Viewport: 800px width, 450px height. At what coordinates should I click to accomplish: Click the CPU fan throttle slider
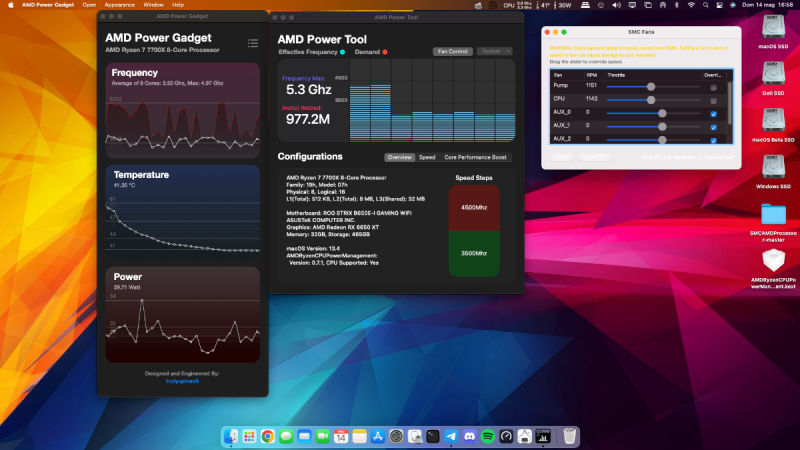click(654, 100)
